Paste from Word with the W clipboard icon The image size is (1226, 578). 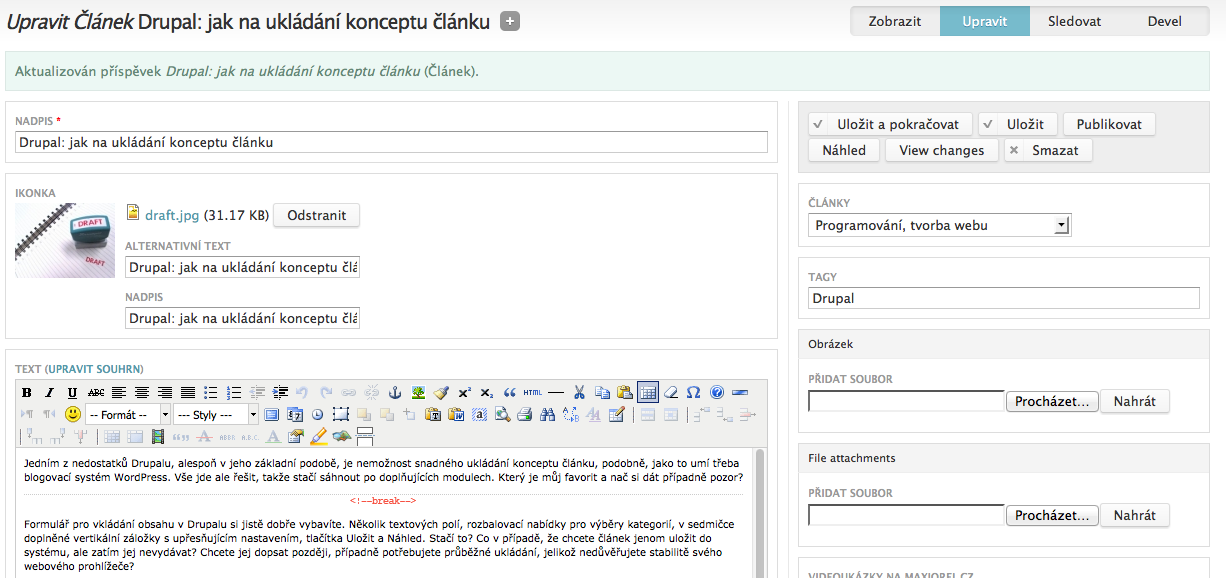point(456,414)
